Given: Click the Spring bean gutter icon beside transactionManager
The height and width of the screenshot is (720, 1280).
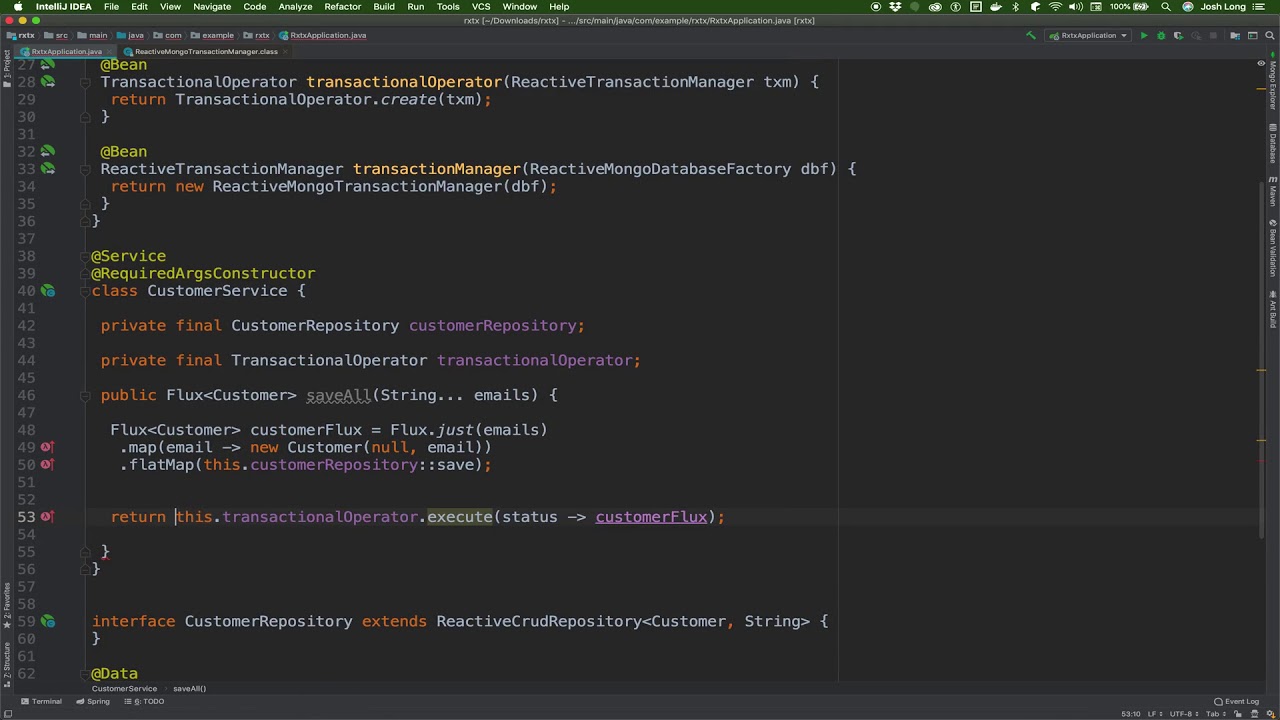Looking at the screenshot, I should coord(48,169).
